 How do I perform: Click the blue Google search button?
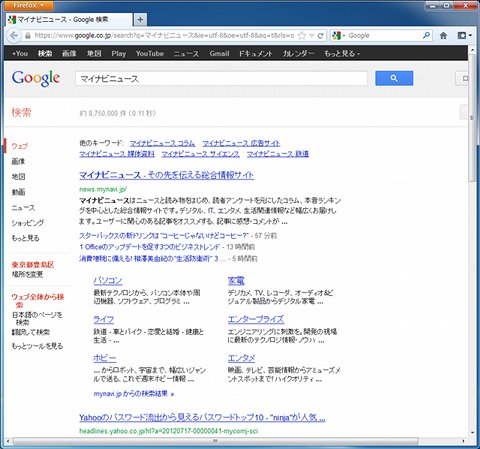coord(394,78)
